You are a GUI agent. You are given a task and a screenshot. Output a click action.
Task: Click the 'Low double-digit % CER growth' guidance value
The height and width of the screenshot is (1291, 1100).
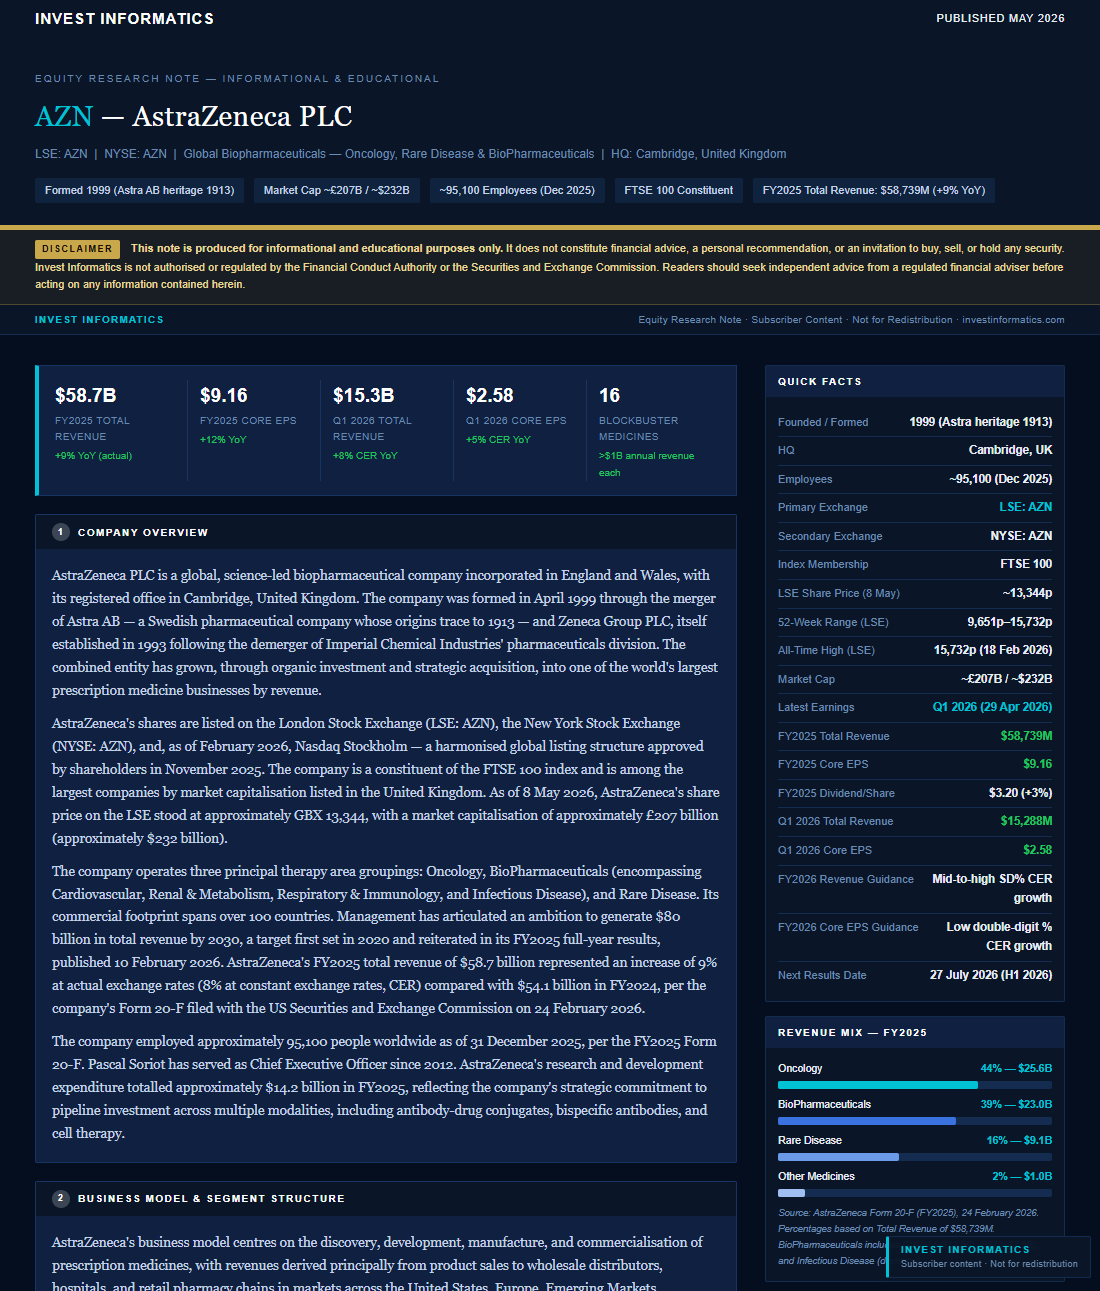[x=999, y=936]
